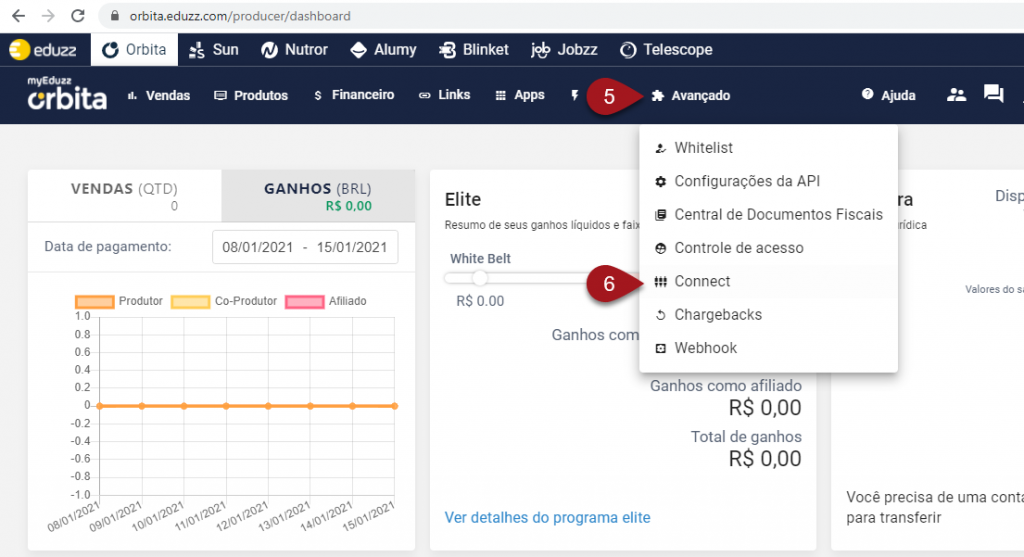This screenshot has width=1024, height=557.
Task: Click the Eduzz brand logo
Action: point(45,49)
